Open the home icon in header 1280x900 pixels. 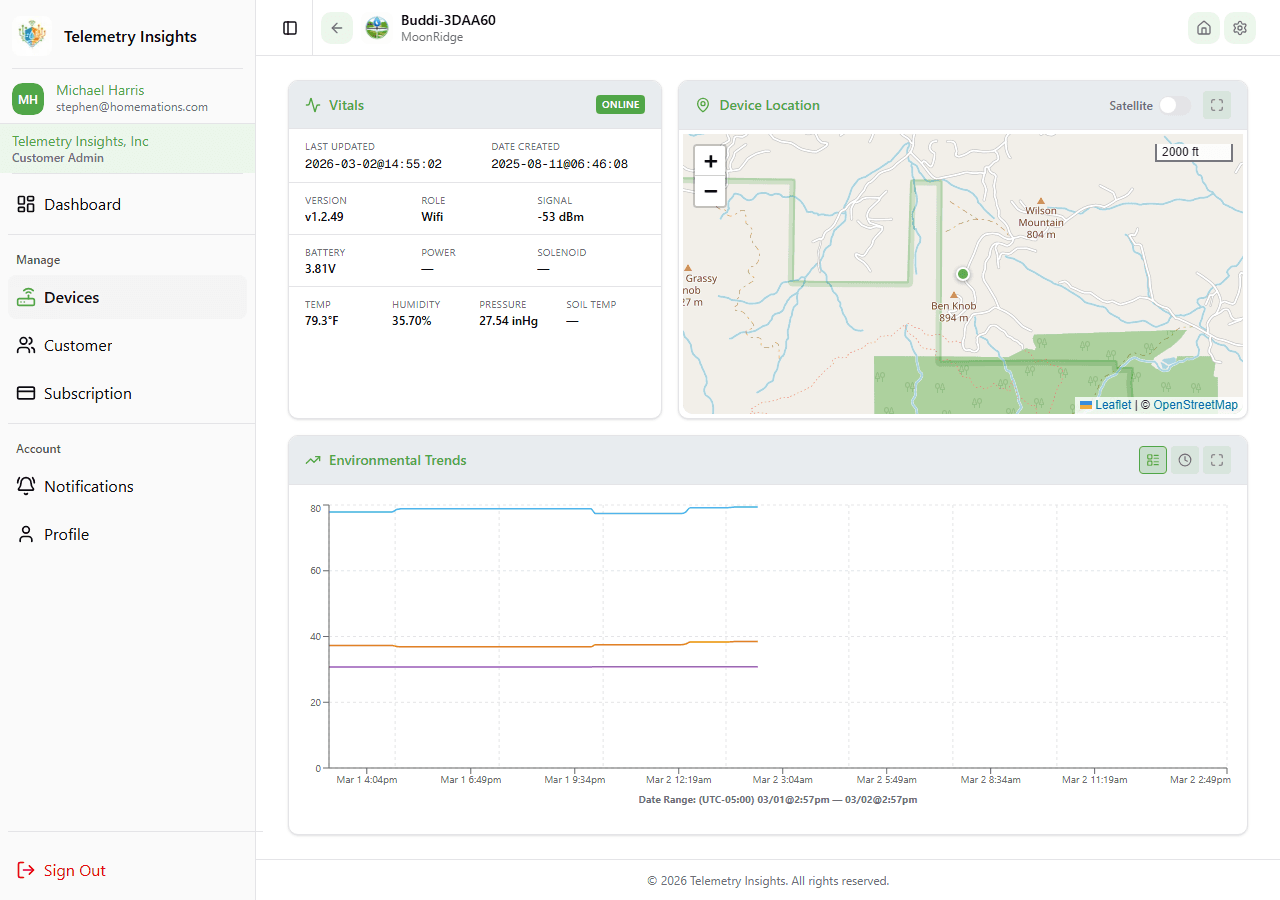1204,28
